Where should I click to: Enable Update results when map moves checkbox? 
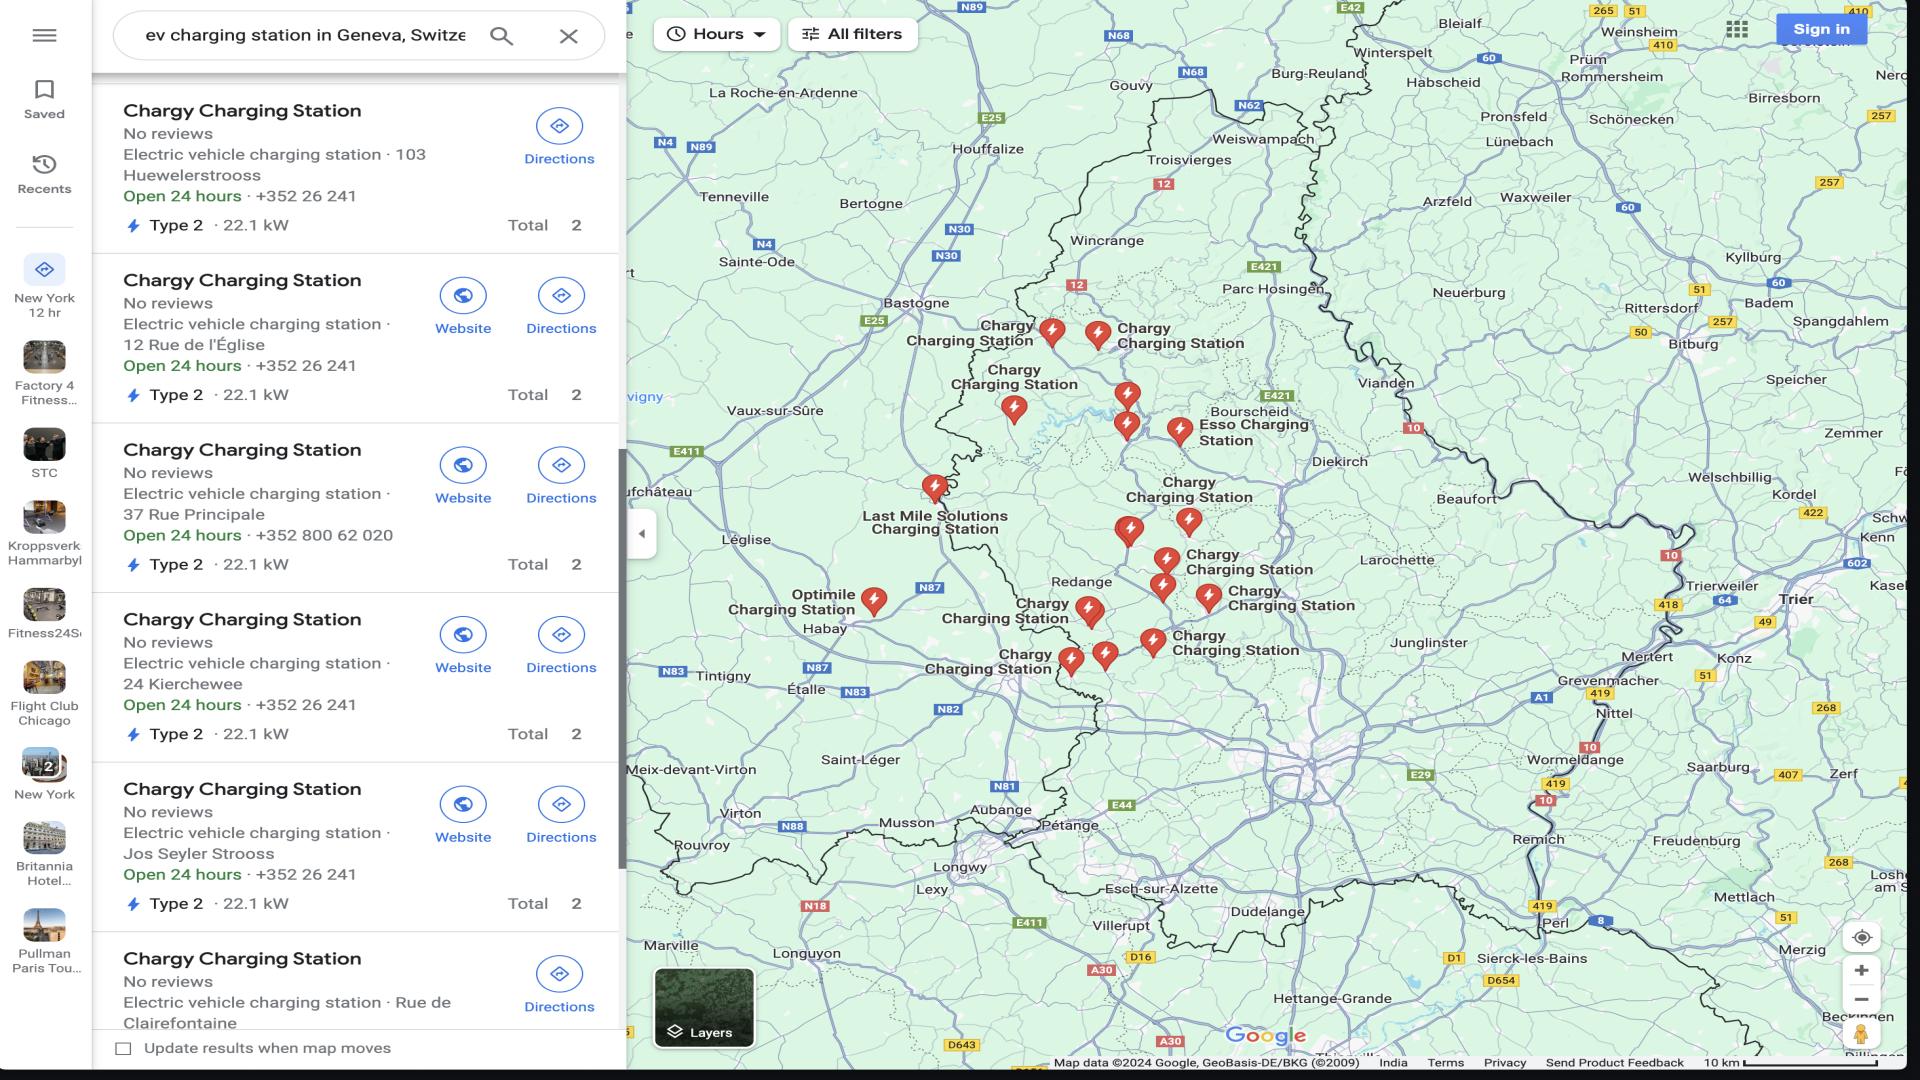coord(123,1047)
